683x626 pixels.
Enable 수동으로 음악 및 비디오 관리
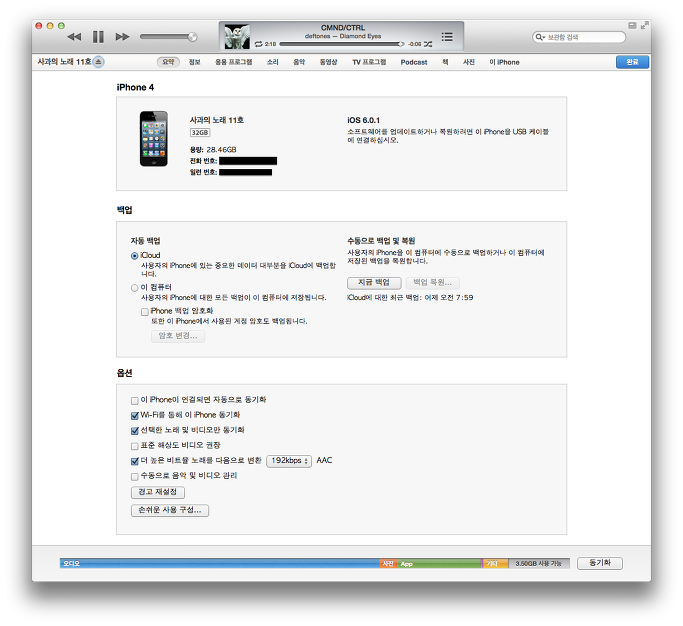(135, 476)
